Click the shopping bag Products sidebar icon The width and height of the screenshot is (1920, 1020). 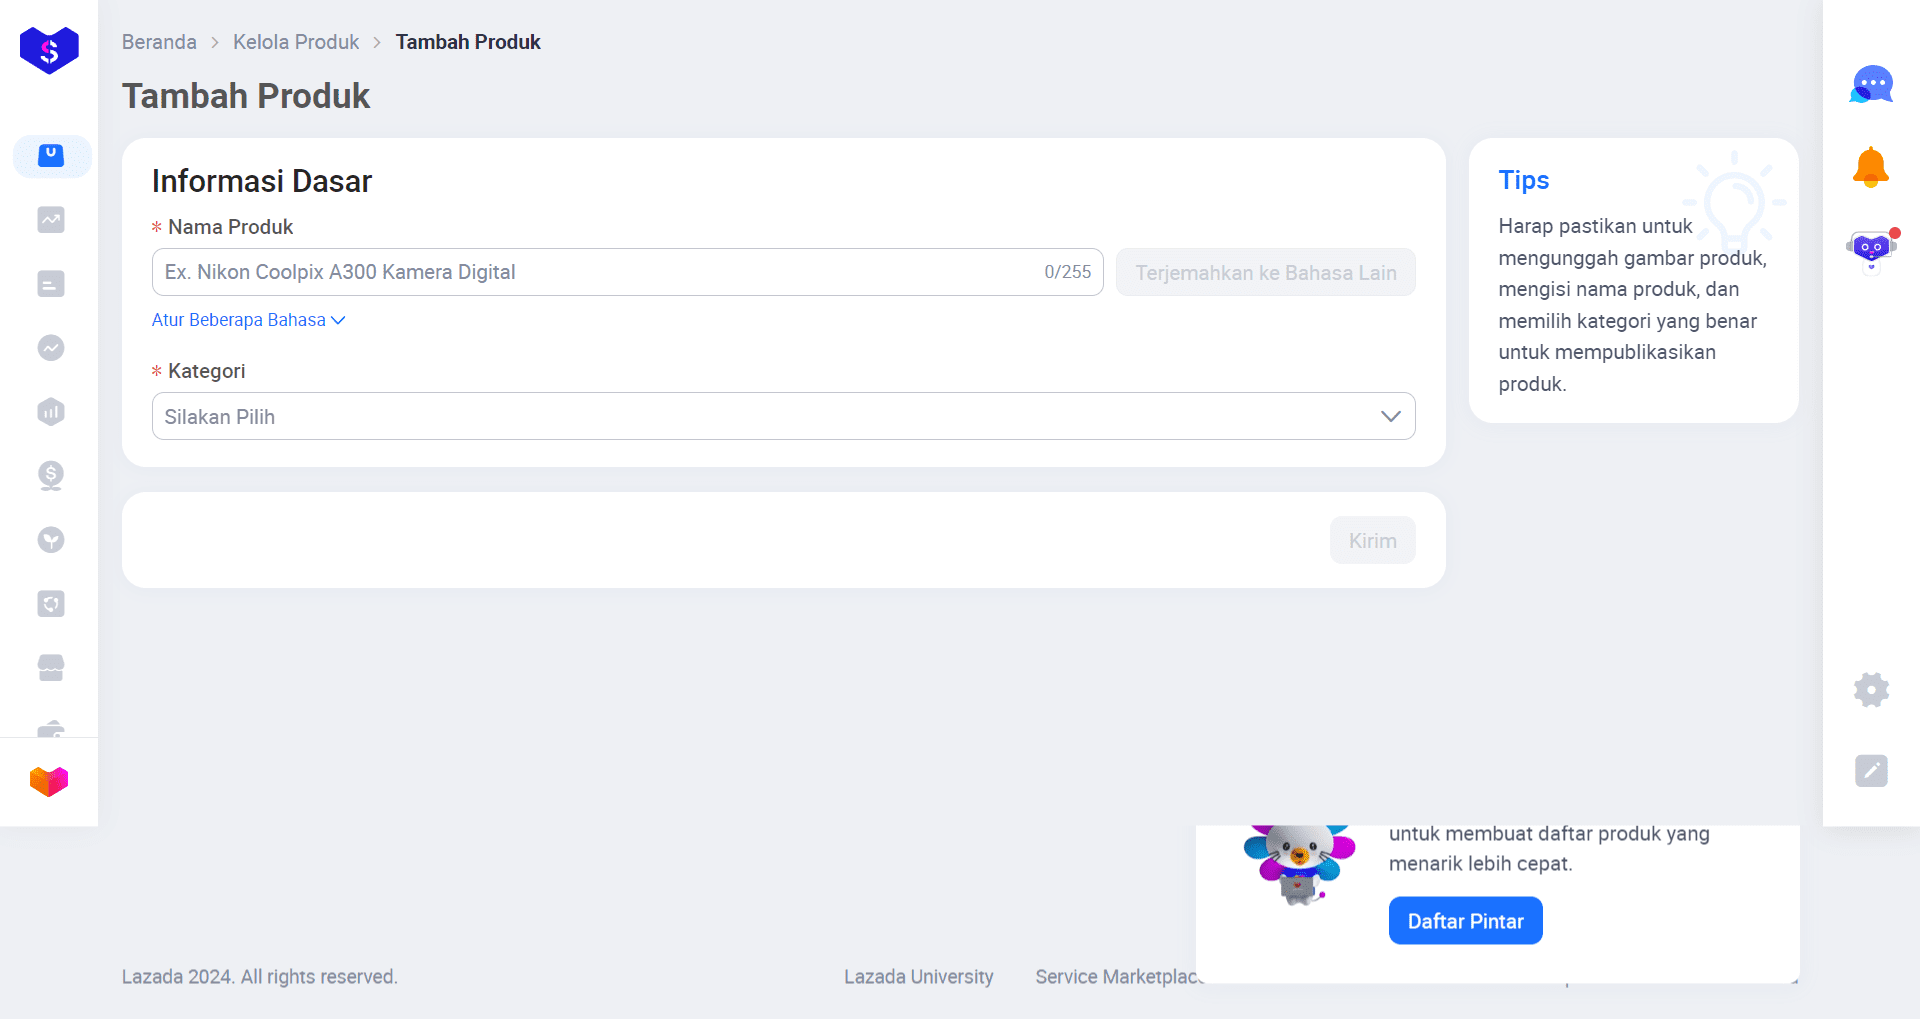[x=51, y=156]
